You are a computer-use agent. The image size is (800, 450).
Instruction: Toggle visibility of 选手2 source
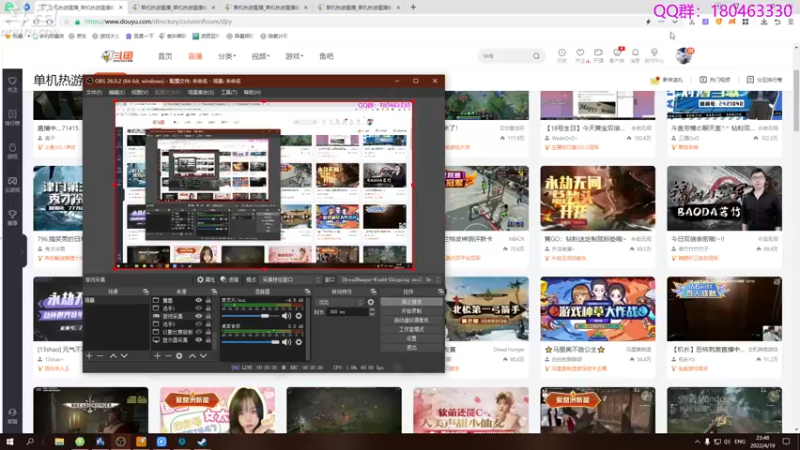tap(198, 324)
